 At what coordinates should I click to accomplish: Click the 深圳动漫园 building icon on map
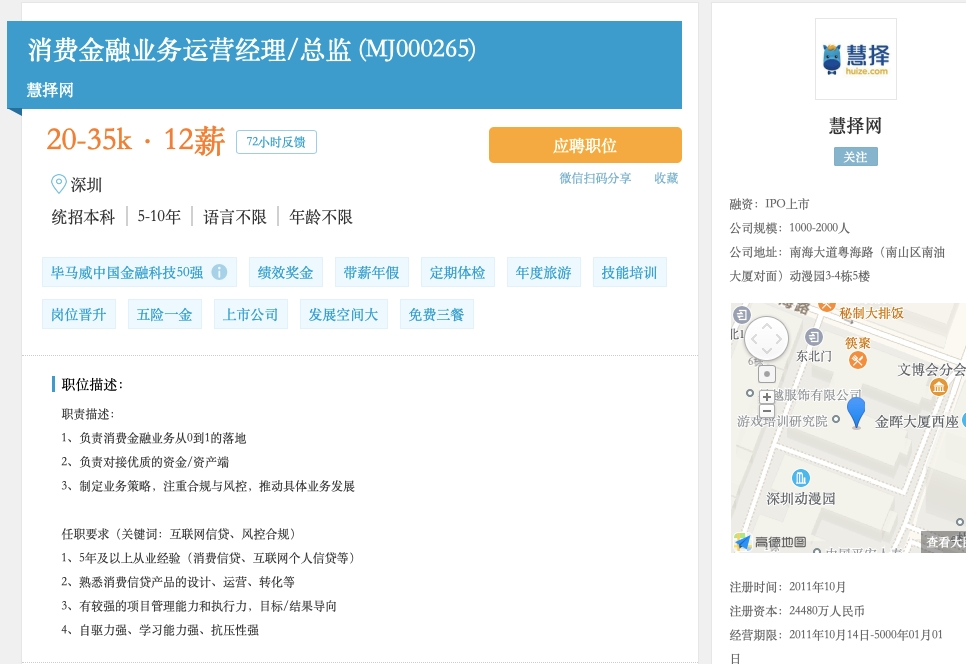pos(800,478)
